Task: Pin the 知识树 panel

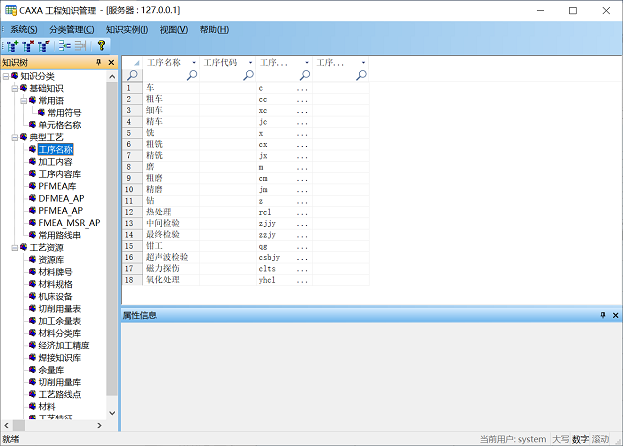Action: coord(98,63)
